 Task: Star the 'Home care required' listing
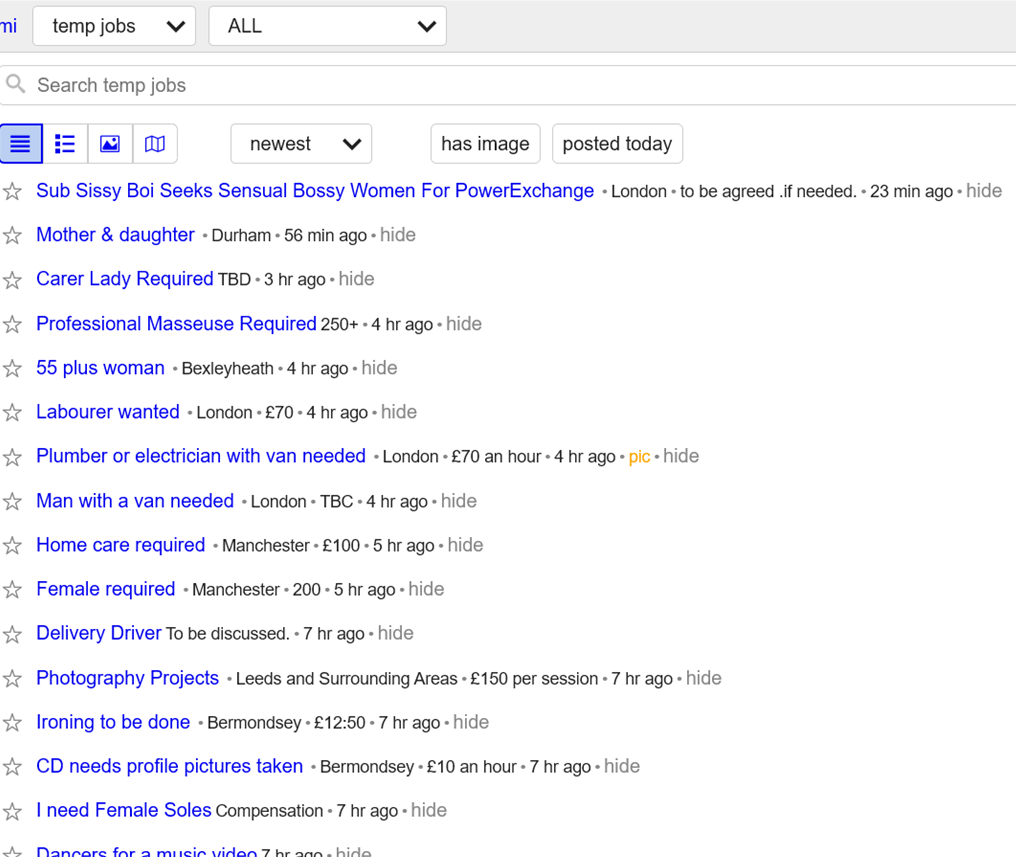(12, 545)
